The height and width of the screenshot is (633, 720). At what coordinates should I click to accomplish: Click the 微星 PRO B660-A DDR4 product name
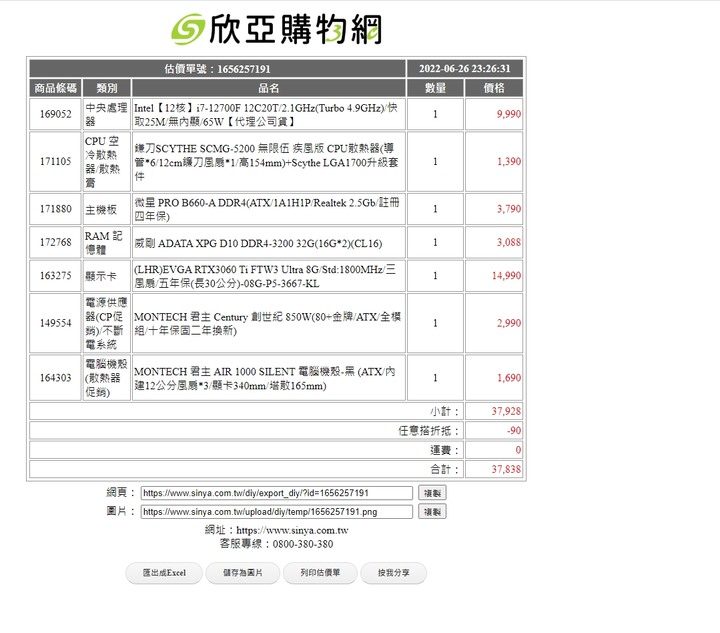pyautogui.click(x=269, y=209)
